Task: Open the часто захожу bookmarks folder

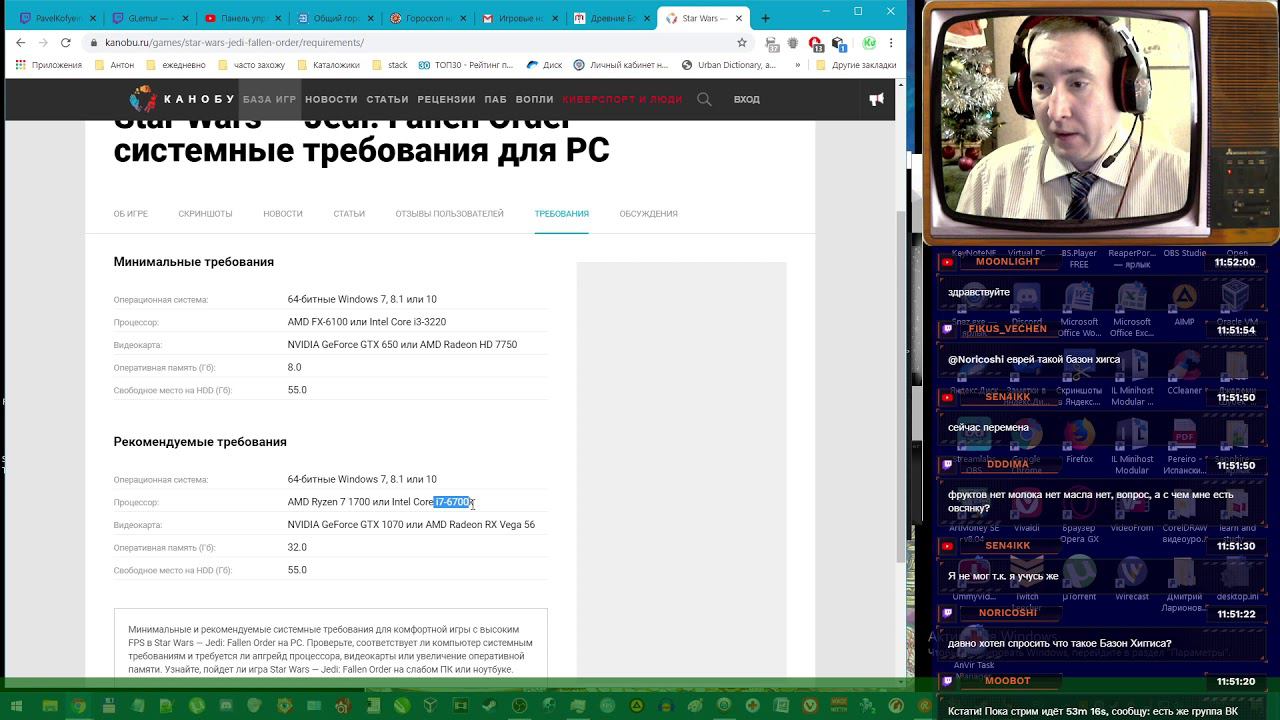Action: (251, 65)
